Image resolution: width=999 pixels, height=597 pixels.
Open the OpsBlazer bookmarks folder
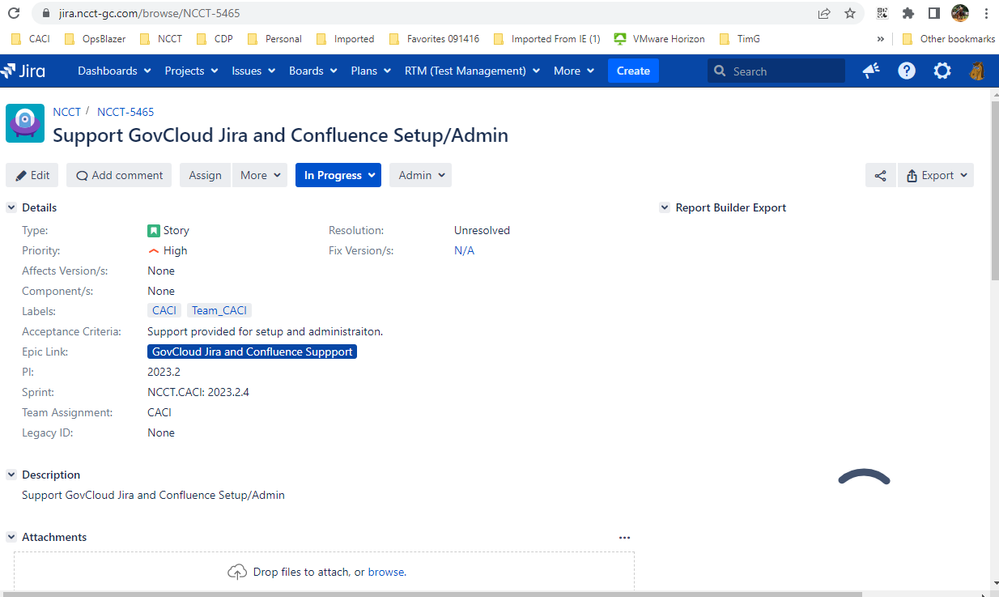pyautogui.click(x=95, y=39)
